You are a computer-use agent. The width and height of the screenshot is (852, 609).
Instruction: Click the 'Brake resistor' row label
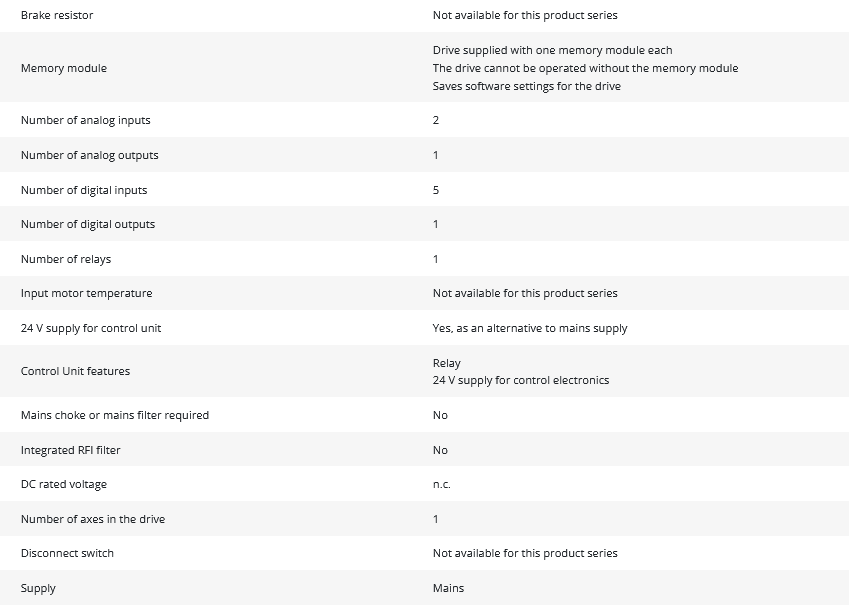[x=57, y=16]
